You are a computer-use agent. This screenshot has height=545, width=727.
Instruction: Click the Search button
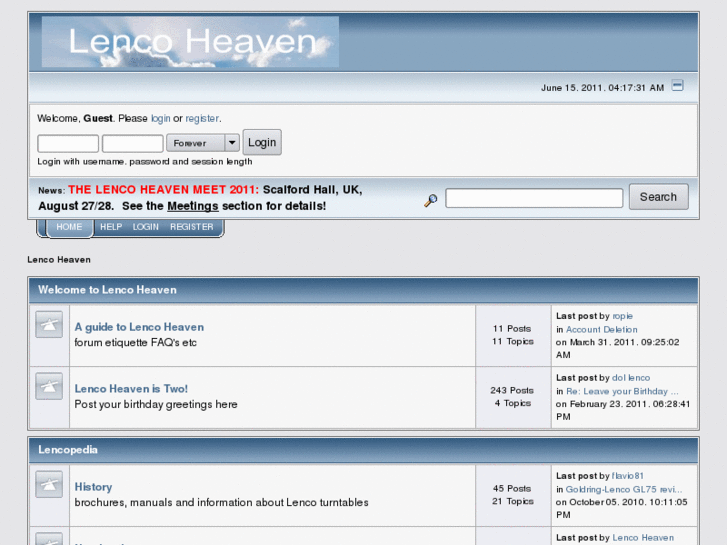(x=658, y=197)
